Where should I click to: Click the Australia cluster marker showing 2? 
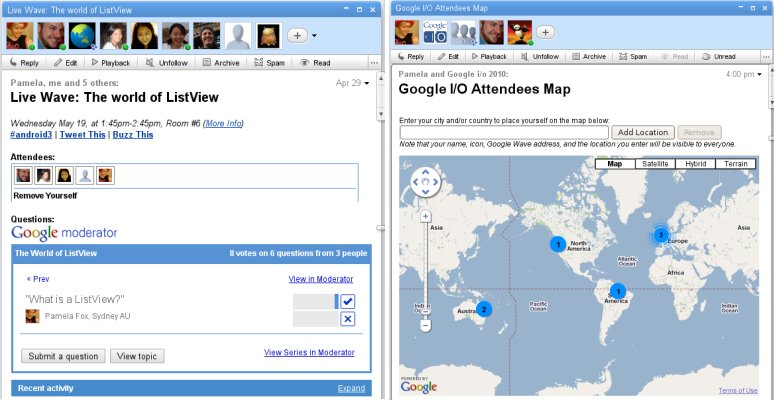coord(484,310)
